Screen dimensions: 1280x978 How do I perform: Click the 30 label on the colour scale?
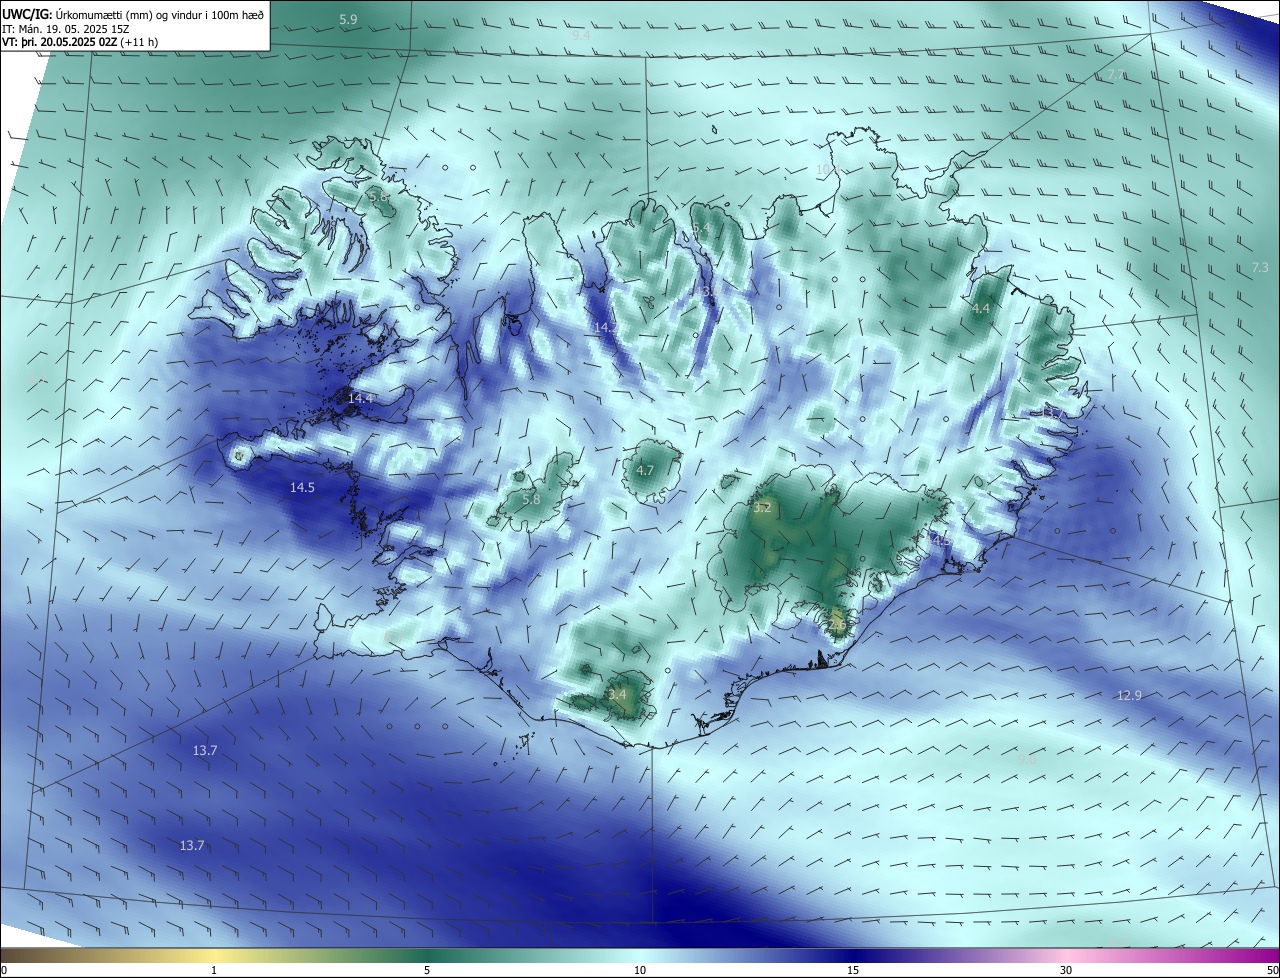(1066, 970)
